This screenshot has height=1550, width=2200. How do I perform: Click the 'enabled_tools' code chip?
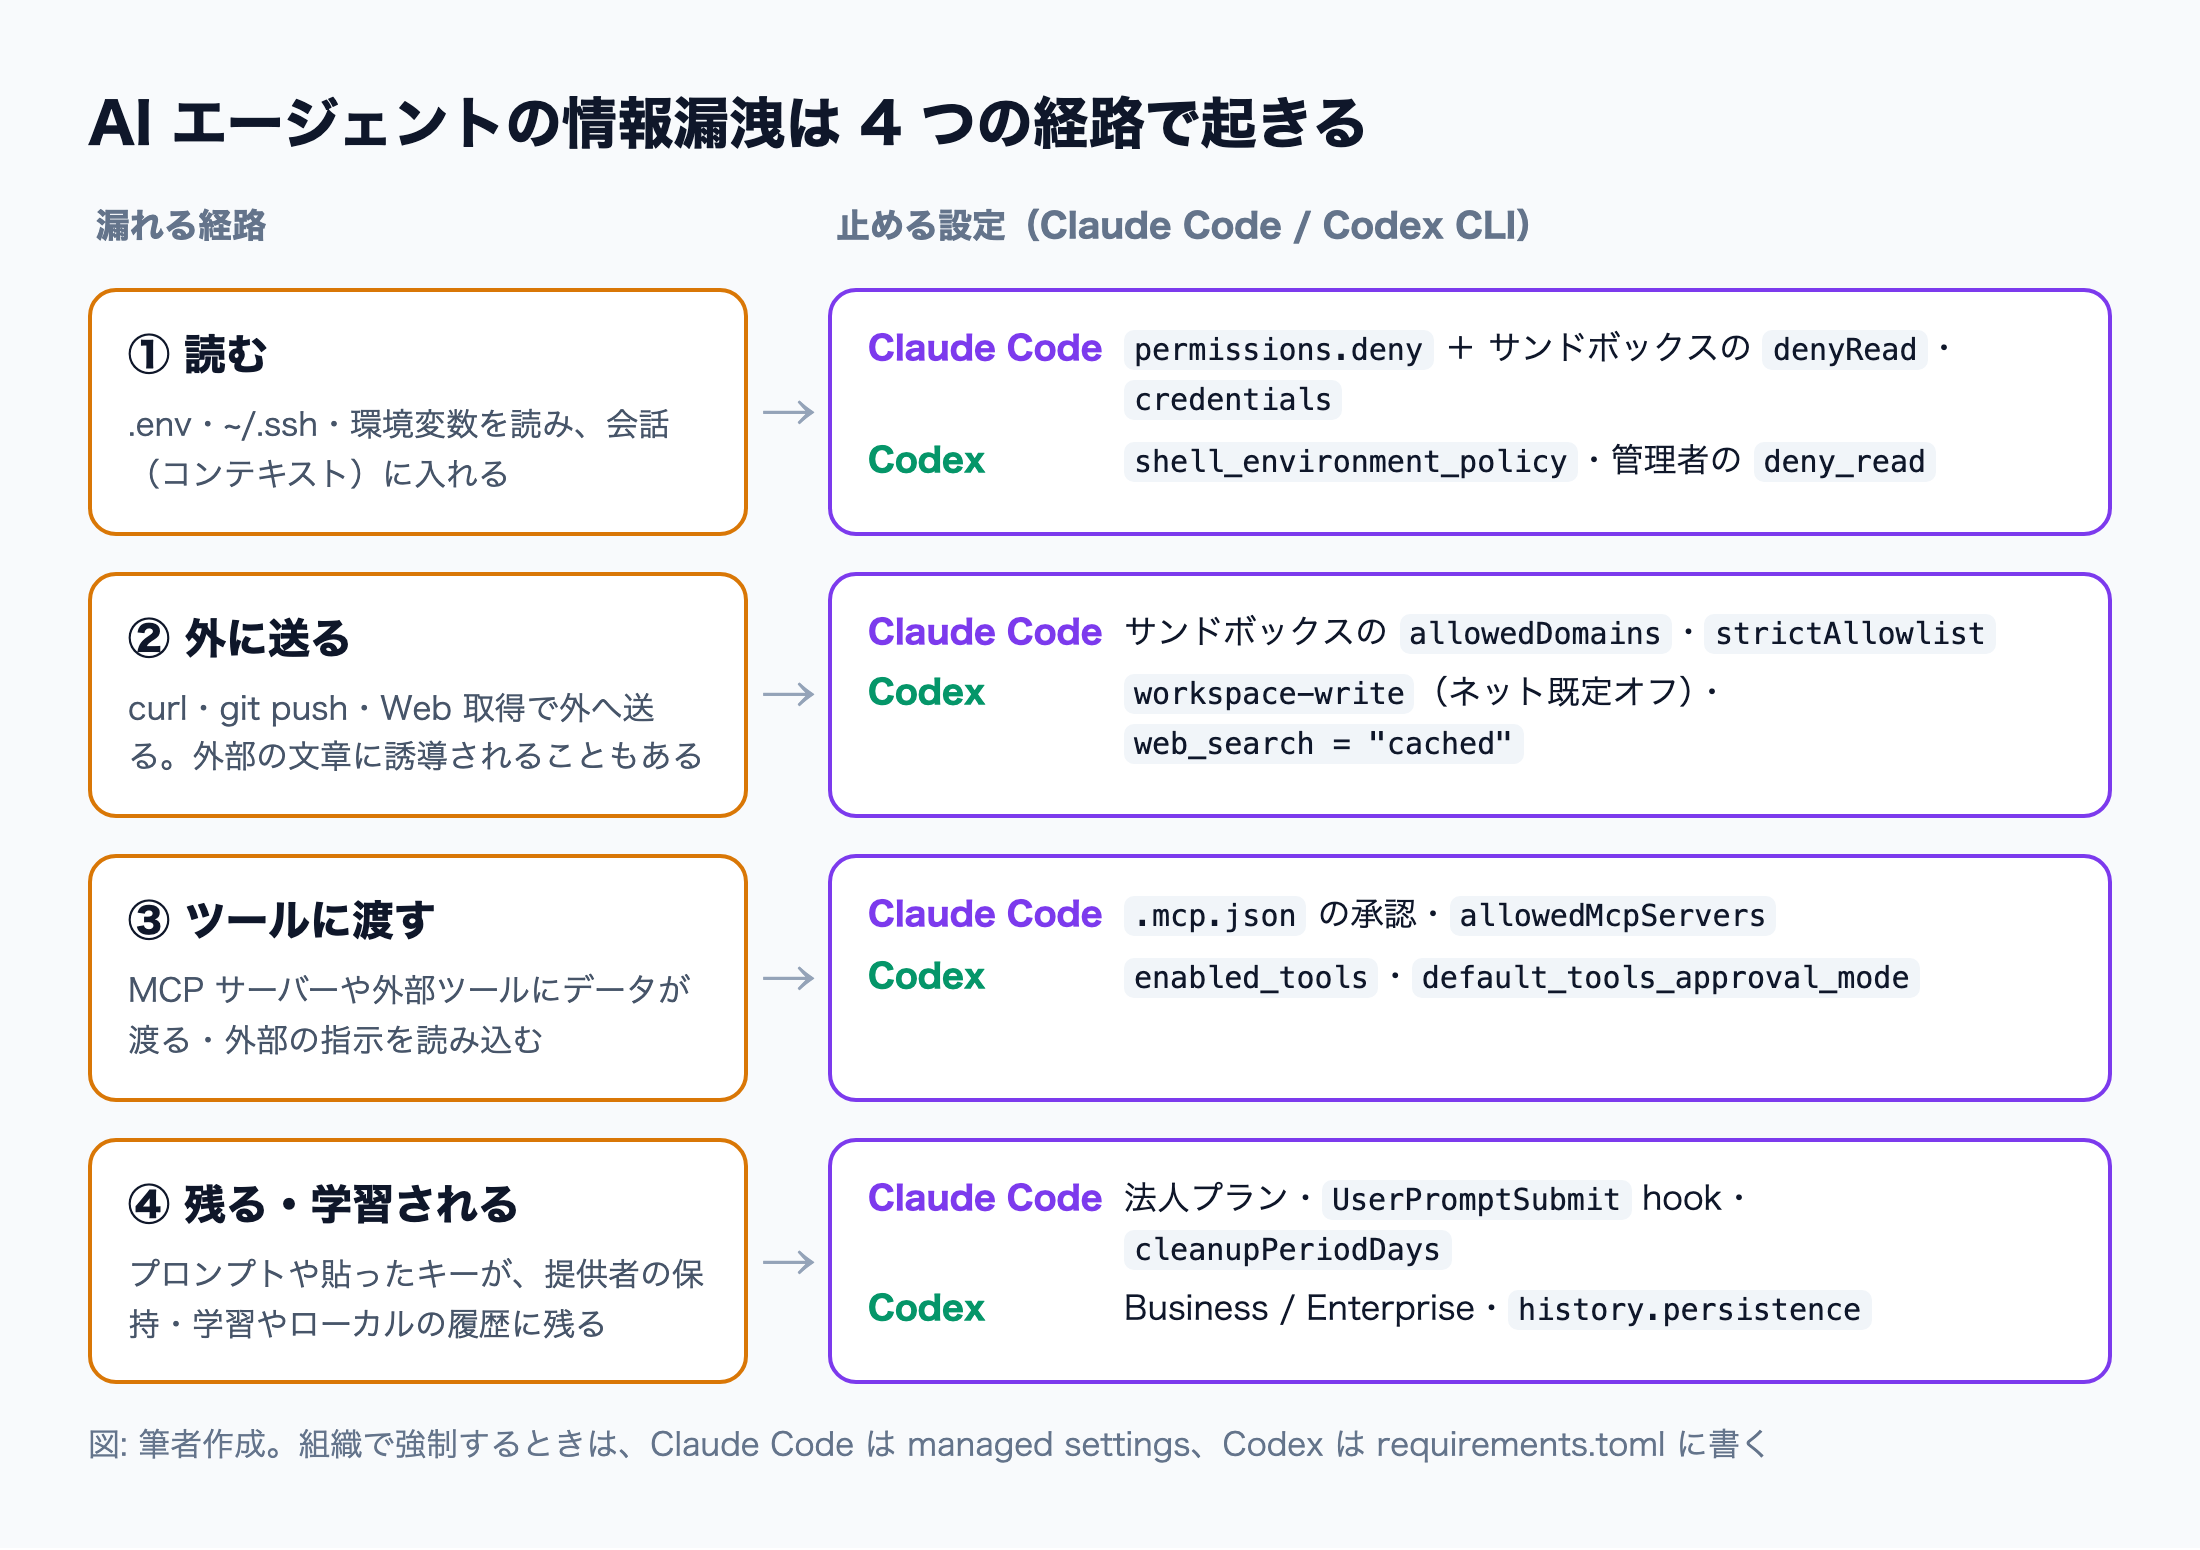point(1250,978)
